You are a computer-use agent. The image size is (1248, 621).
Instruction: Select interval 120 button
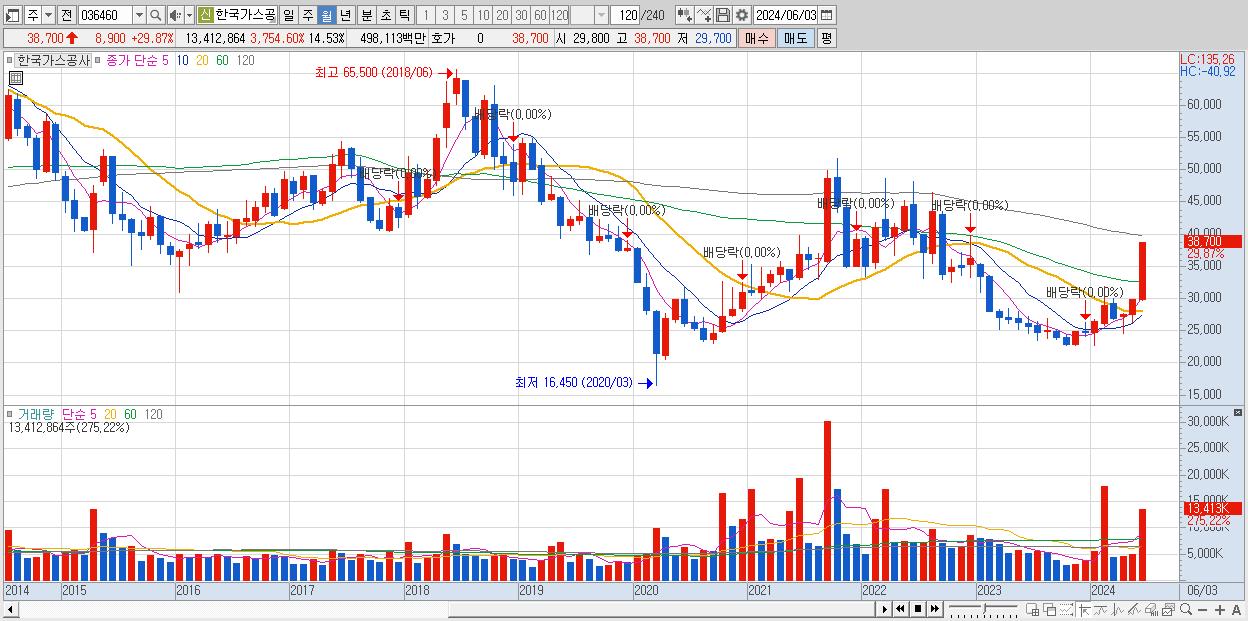(559, 15)
